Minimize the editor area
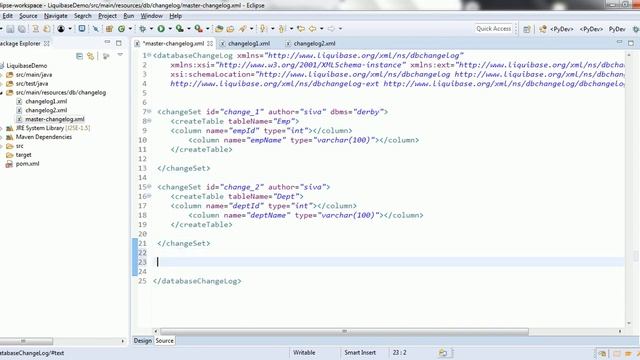Viewport: 640px width, 360px height. 619,42
